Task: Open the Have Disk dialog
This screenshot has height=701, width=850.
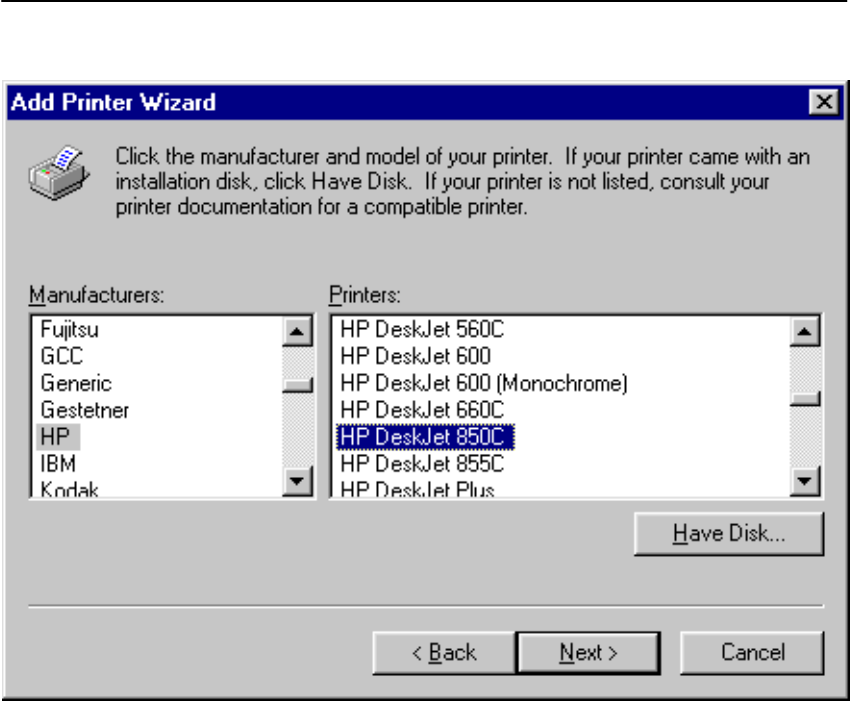Action: point(729,534)
